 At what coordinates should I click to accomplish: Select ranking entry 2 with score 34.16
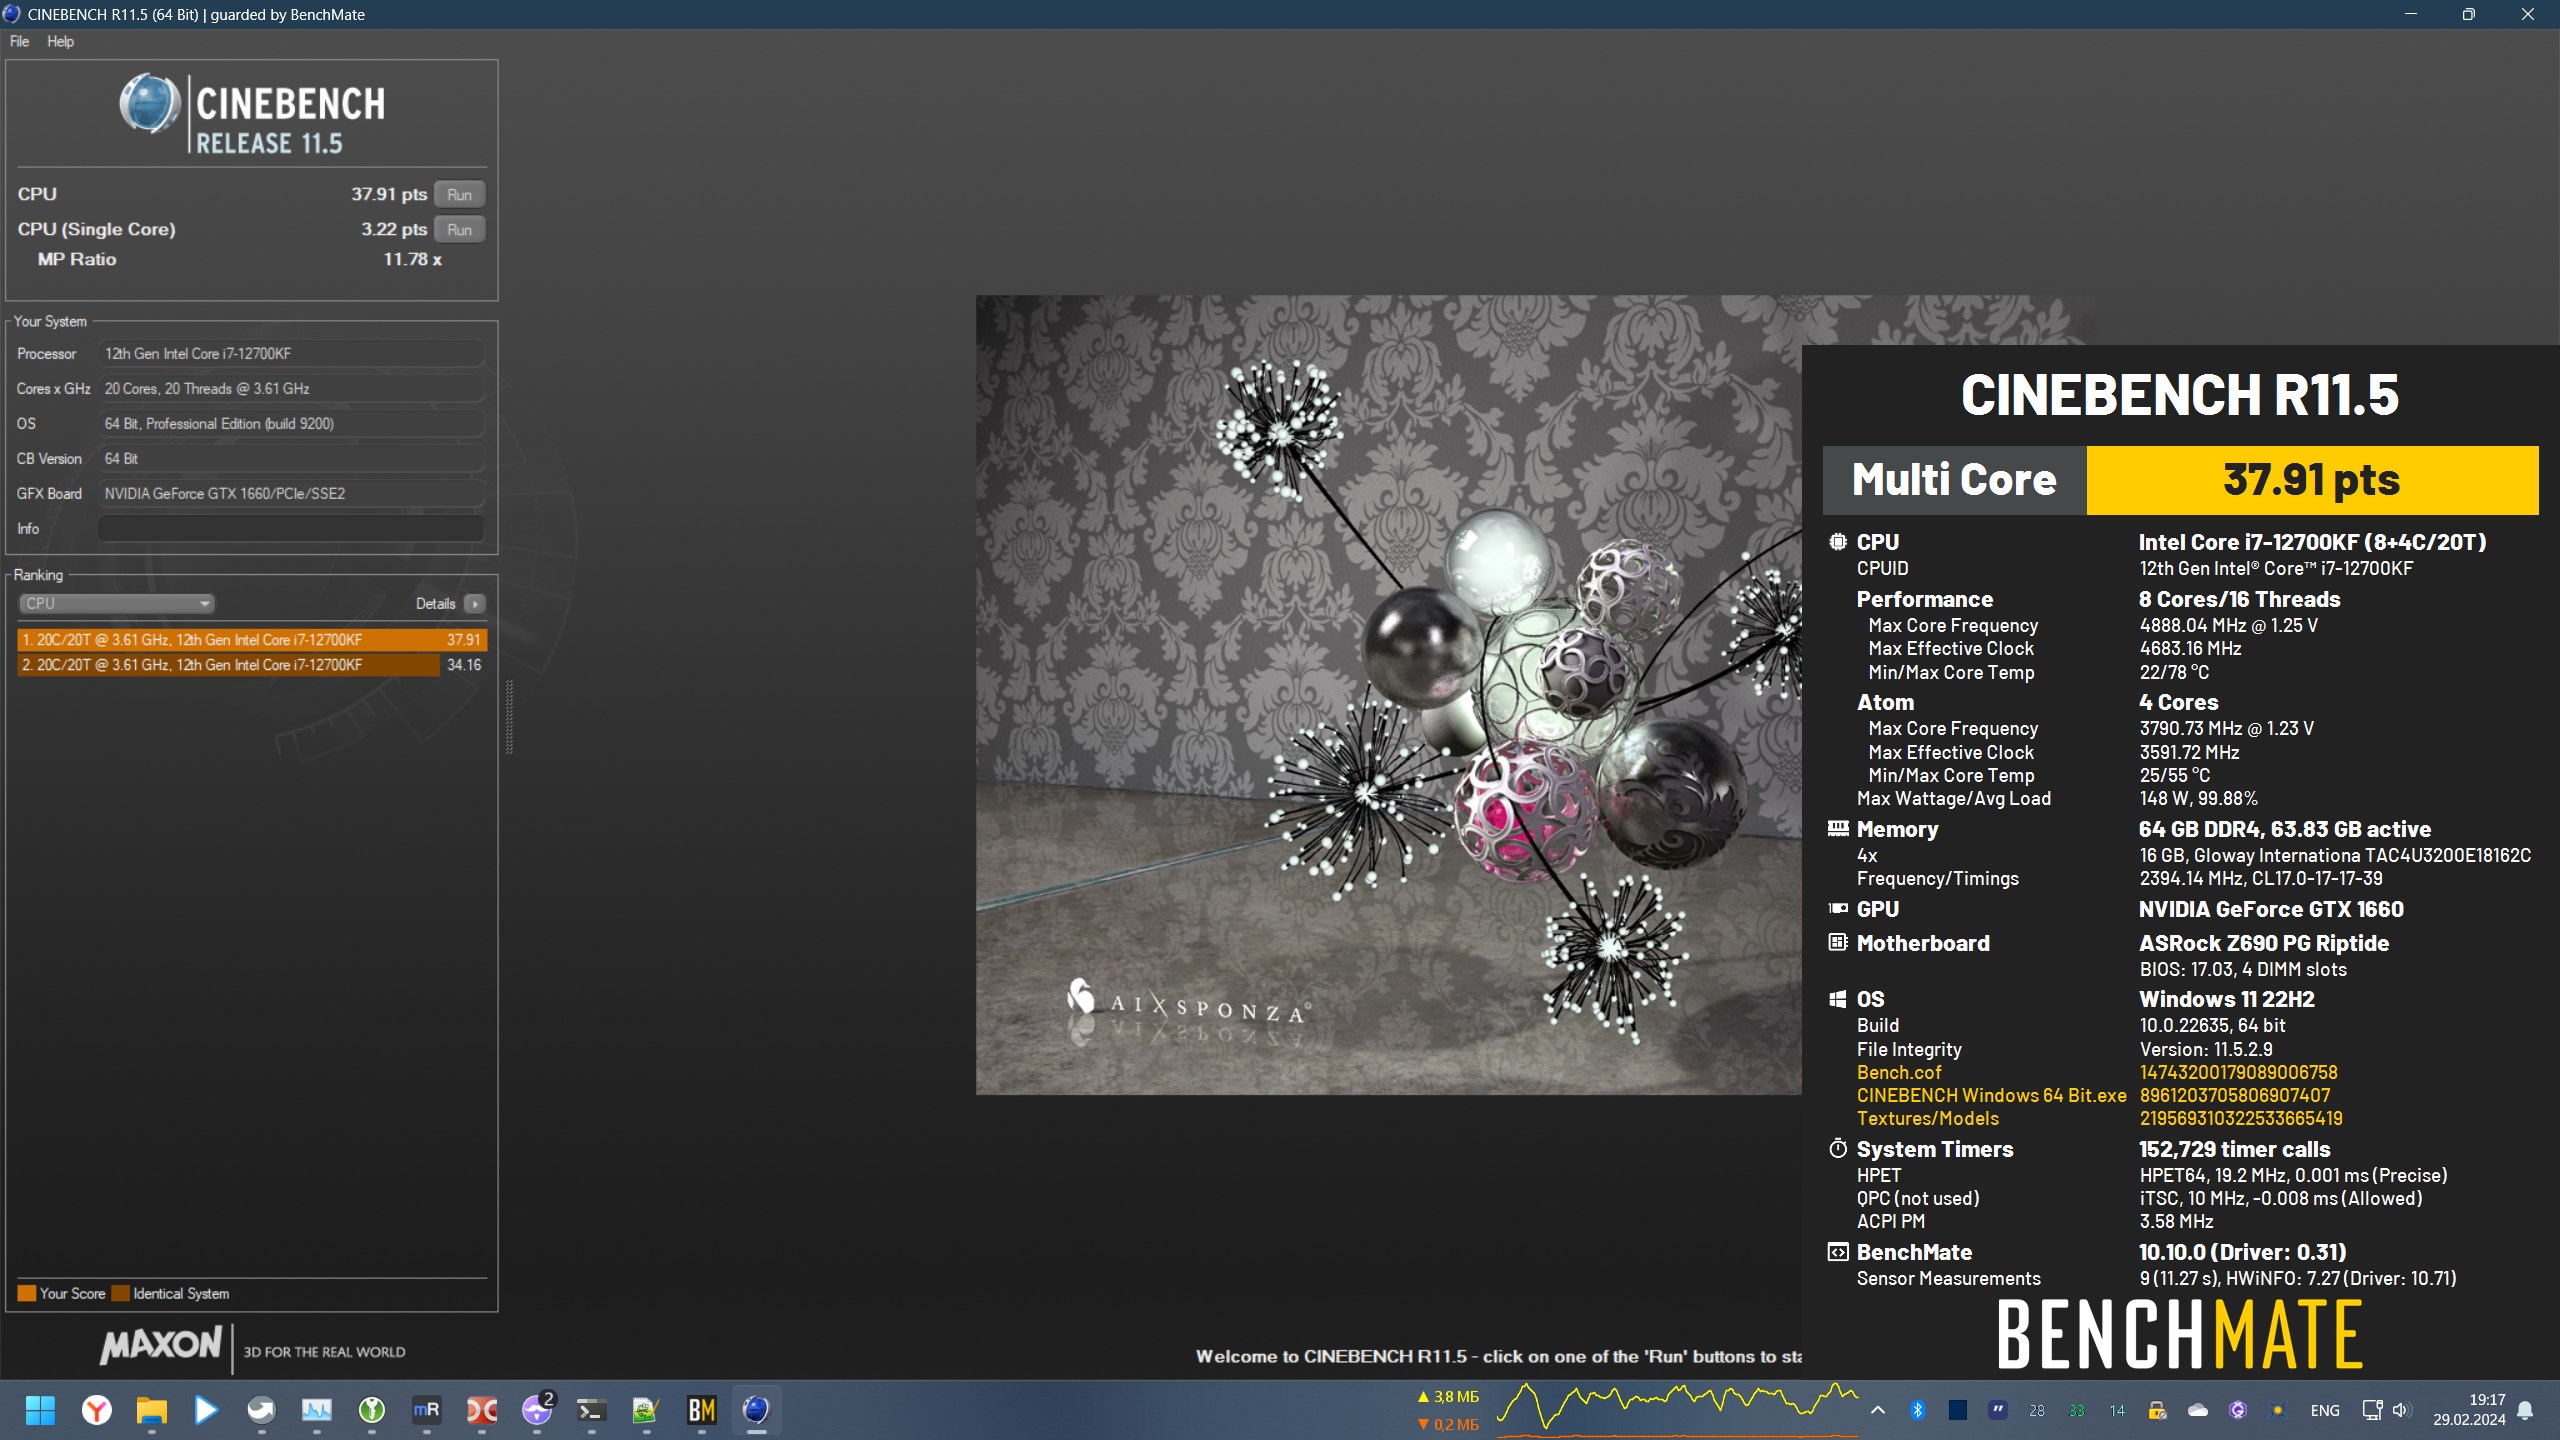pyautogui.click(x=252, y=664)
